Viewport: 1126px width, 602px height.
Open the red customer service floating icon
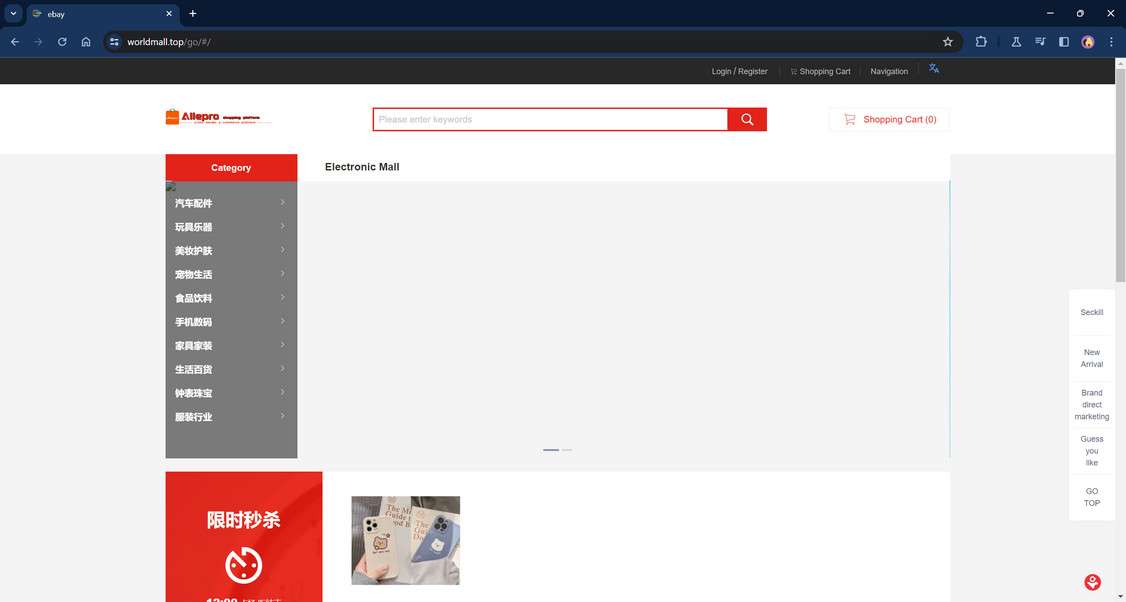[1092, 582]
